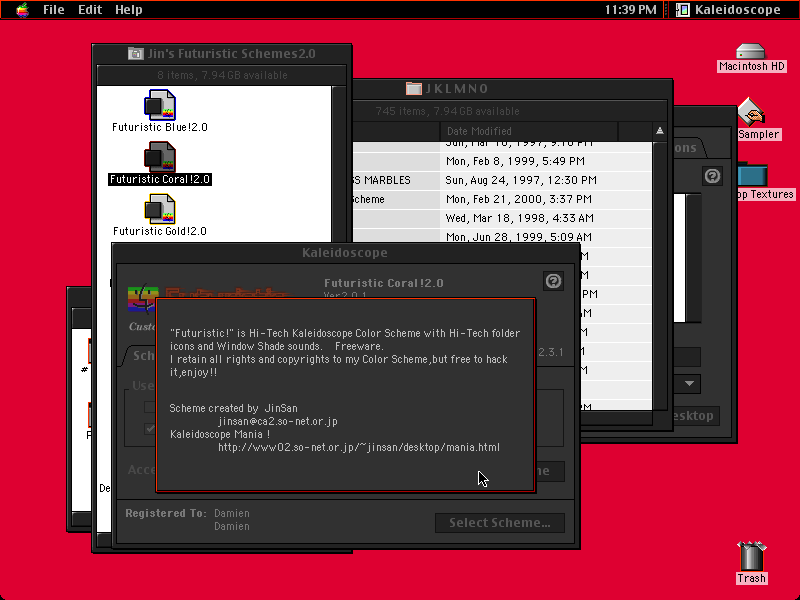The height and width of the screenshot is (600, 800).
Task: Click the help icon in the rear control panel
Action: 712,176
